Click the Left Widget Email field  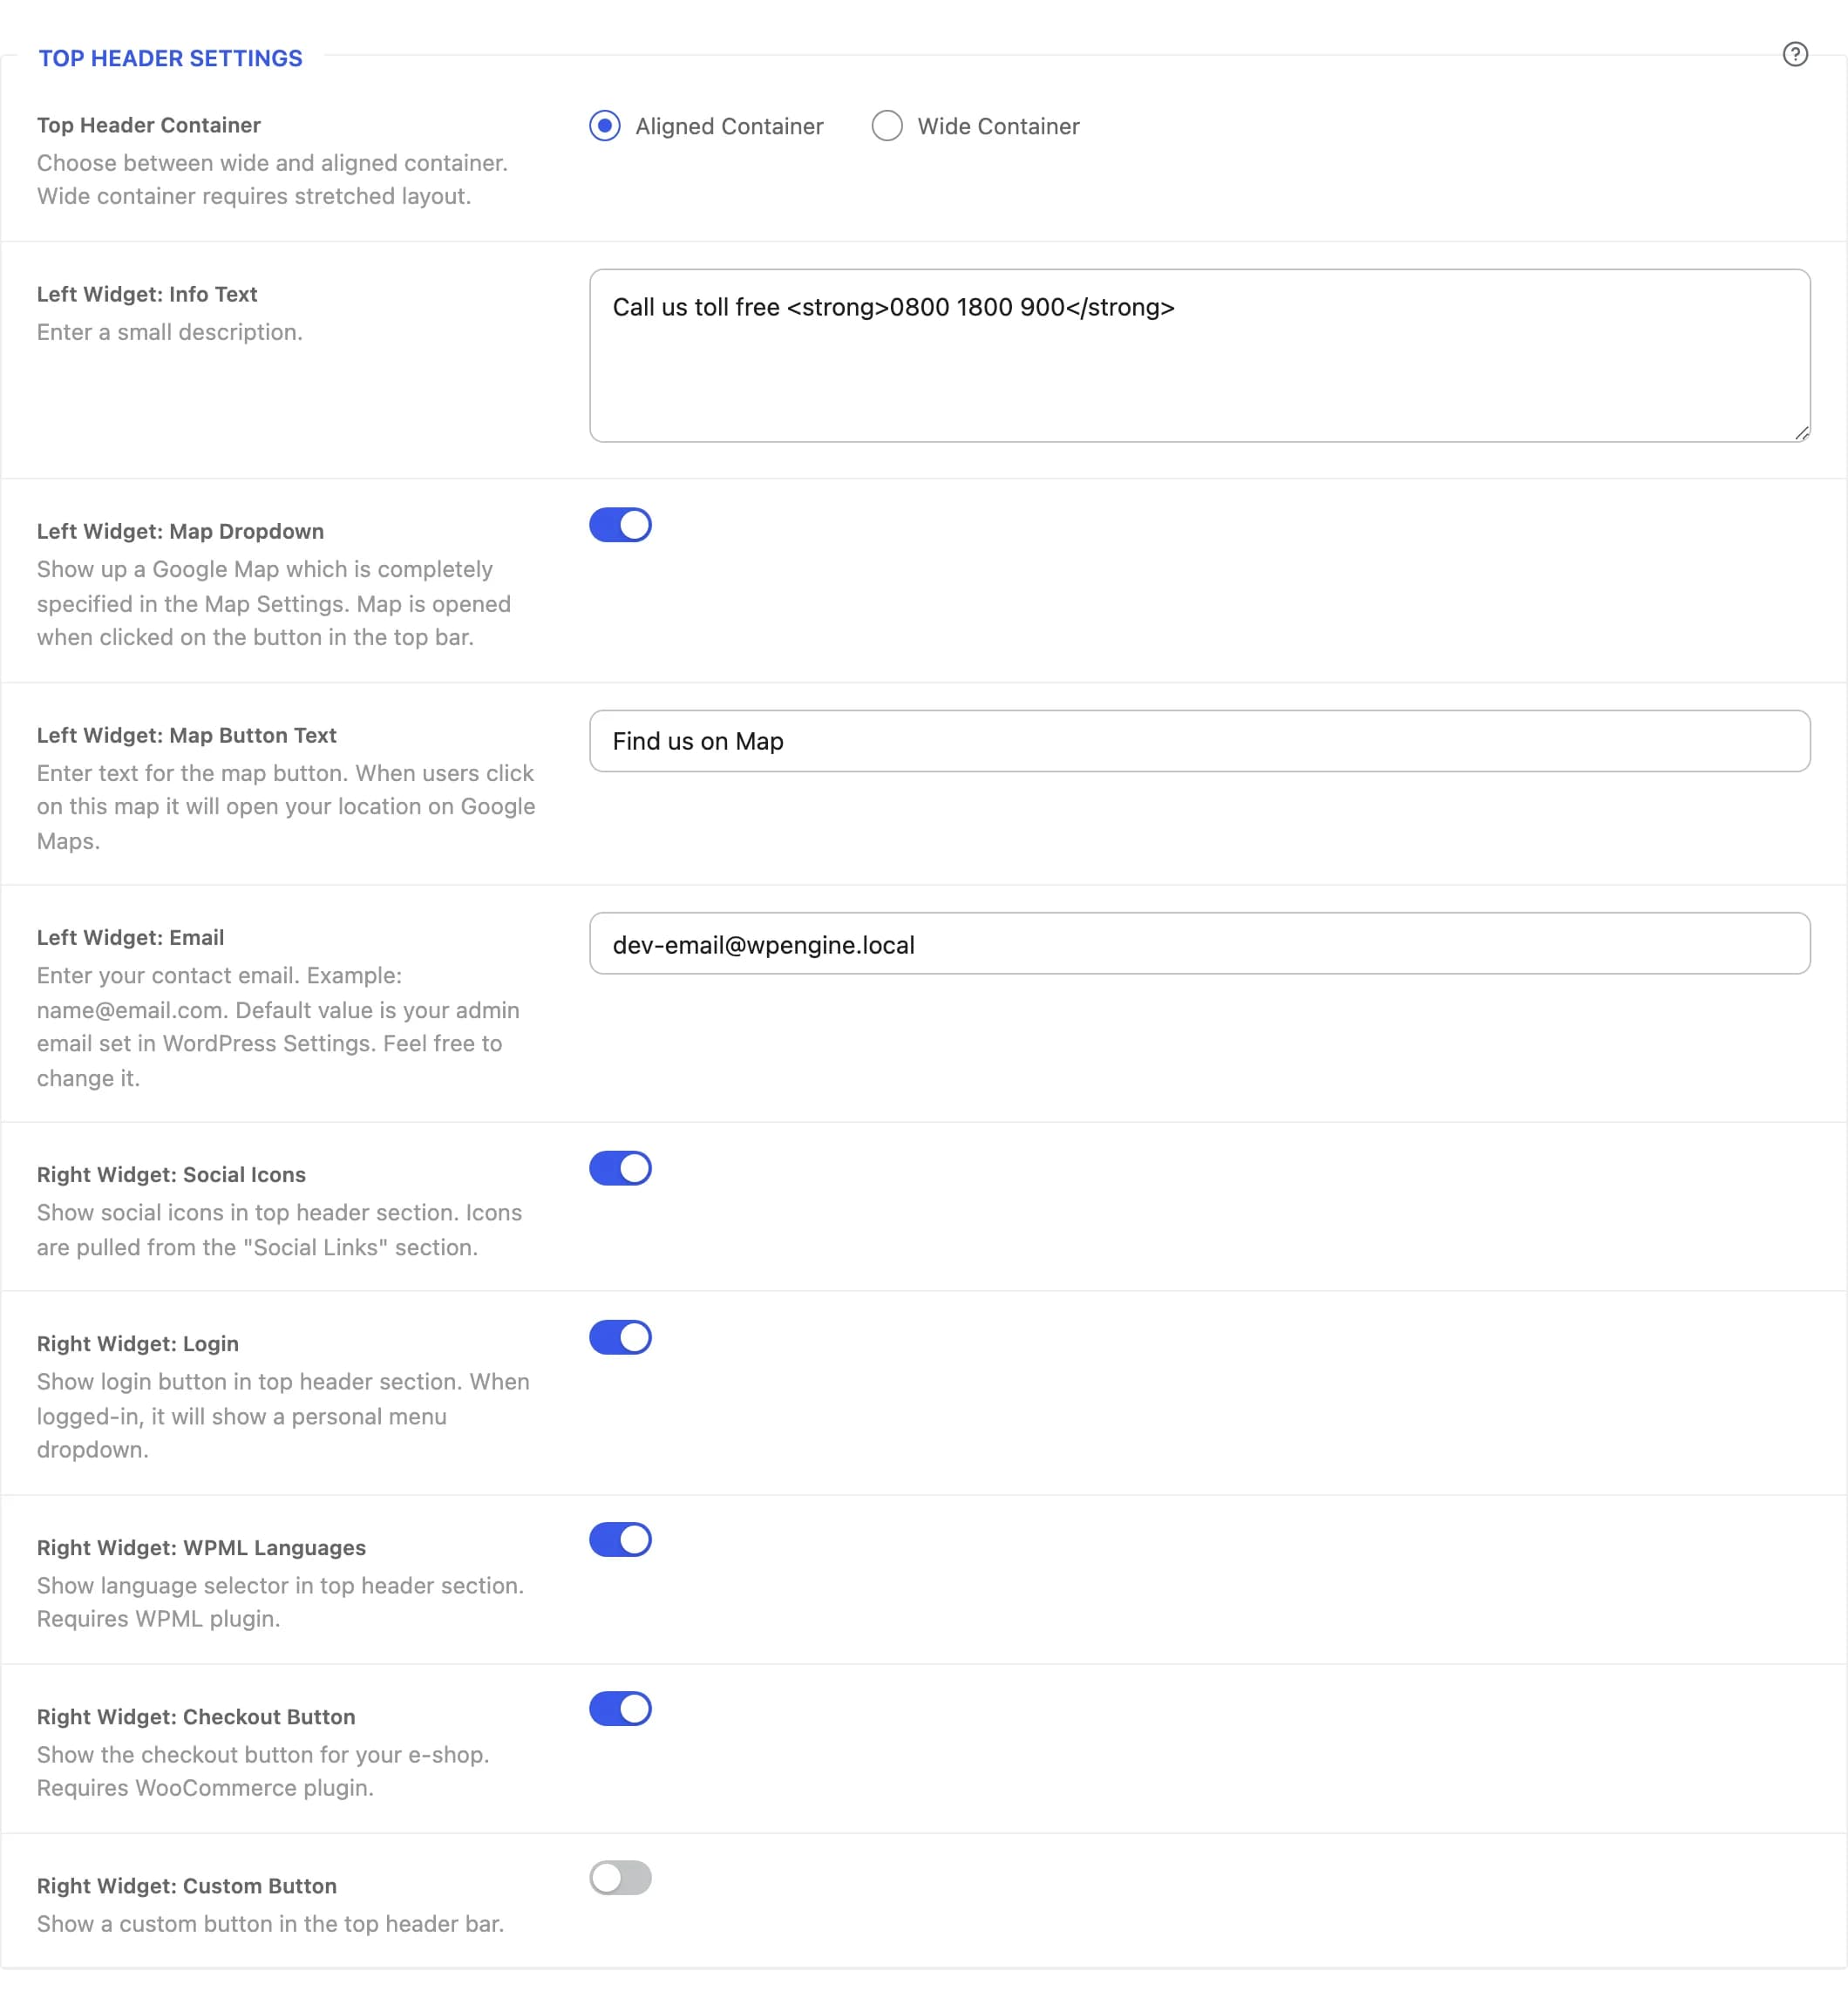coord(1199,943)
